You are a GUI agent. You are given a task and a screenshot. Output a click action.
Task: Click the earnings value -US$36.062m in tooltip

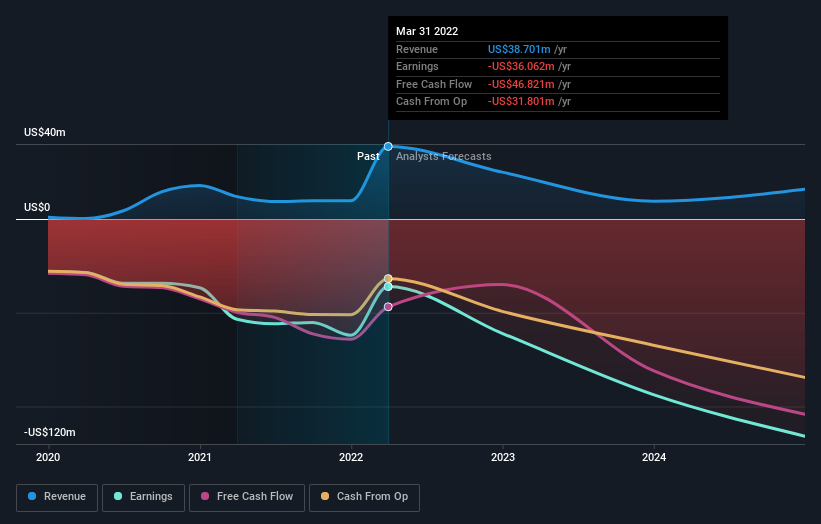(x=521, y=66)
